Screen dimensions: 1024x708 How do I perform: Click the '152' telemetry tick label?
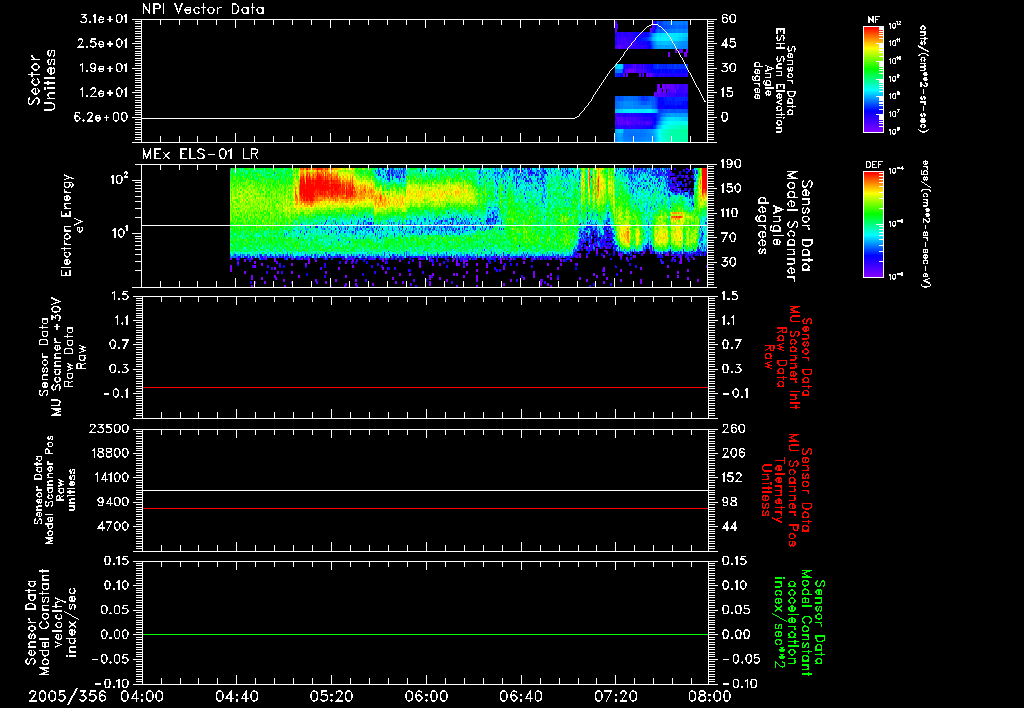731,477
